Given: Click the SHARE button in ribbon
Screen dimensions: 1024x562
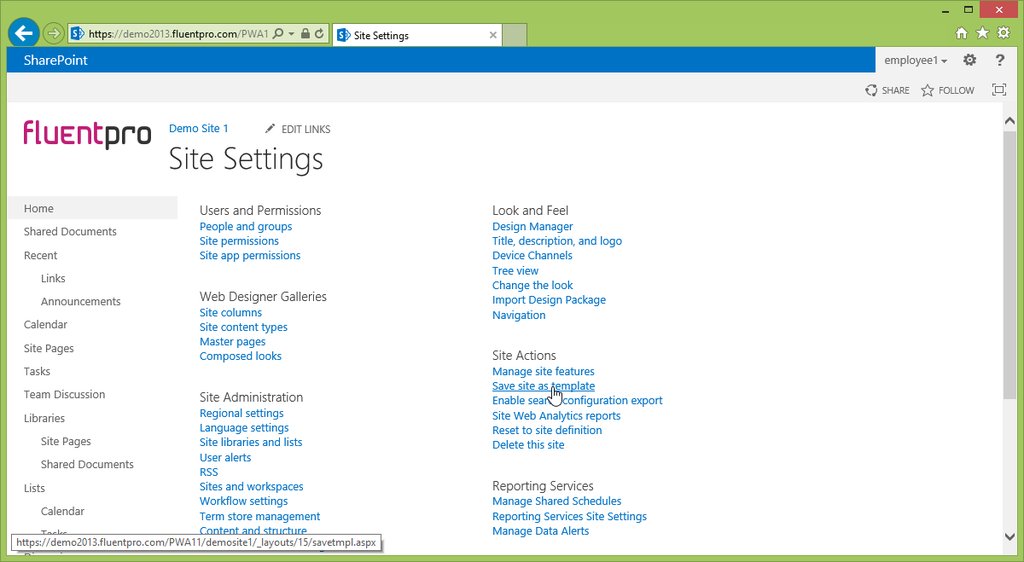Looking at the screenshot, I should click(887, 90).
